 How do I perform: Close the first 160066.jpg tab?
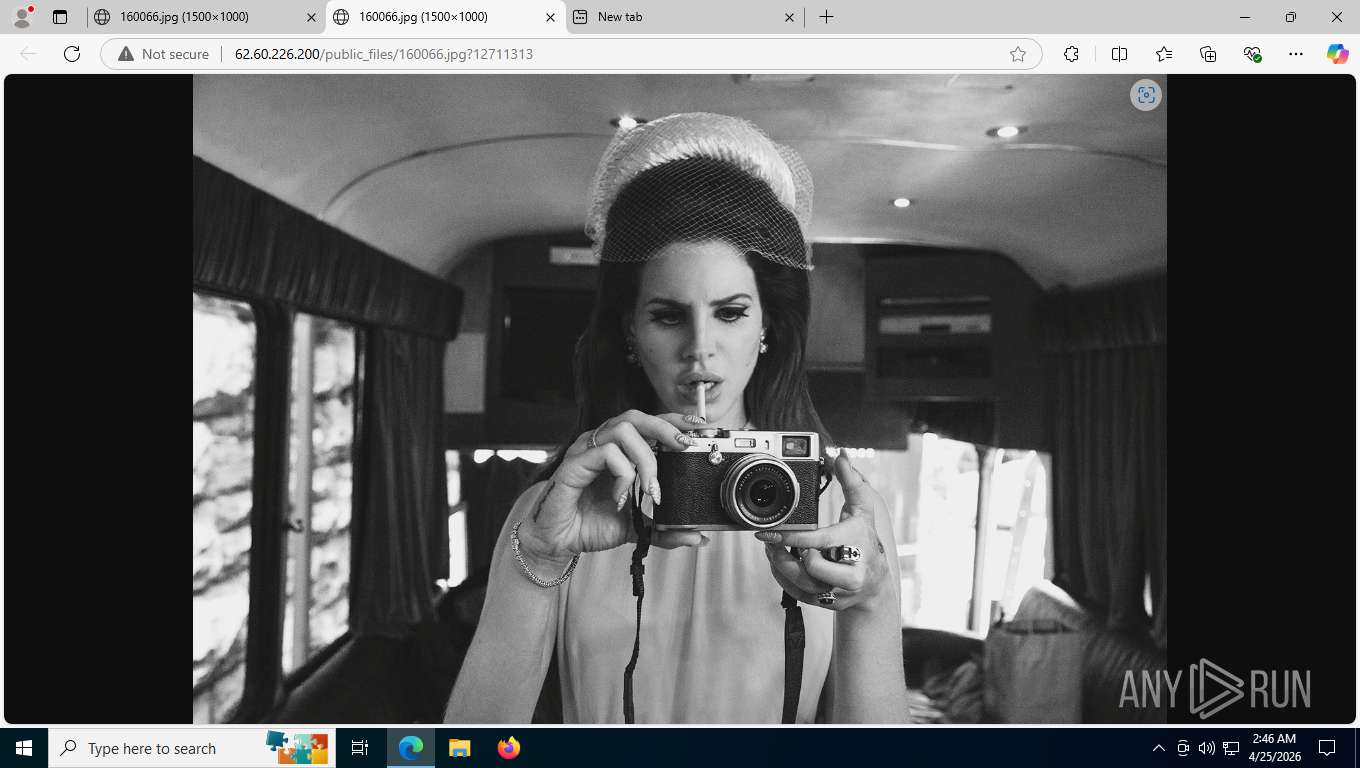coord(311,17)
